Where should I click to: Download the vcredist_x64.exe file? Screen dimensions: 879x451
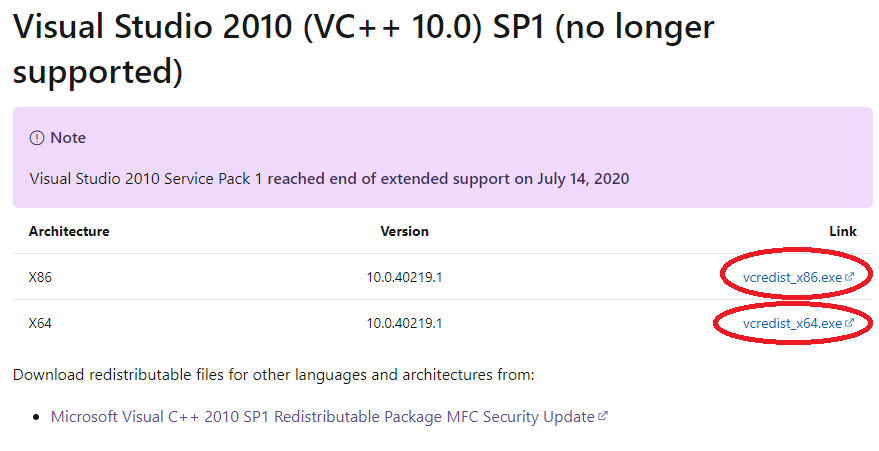pos(792,323)
